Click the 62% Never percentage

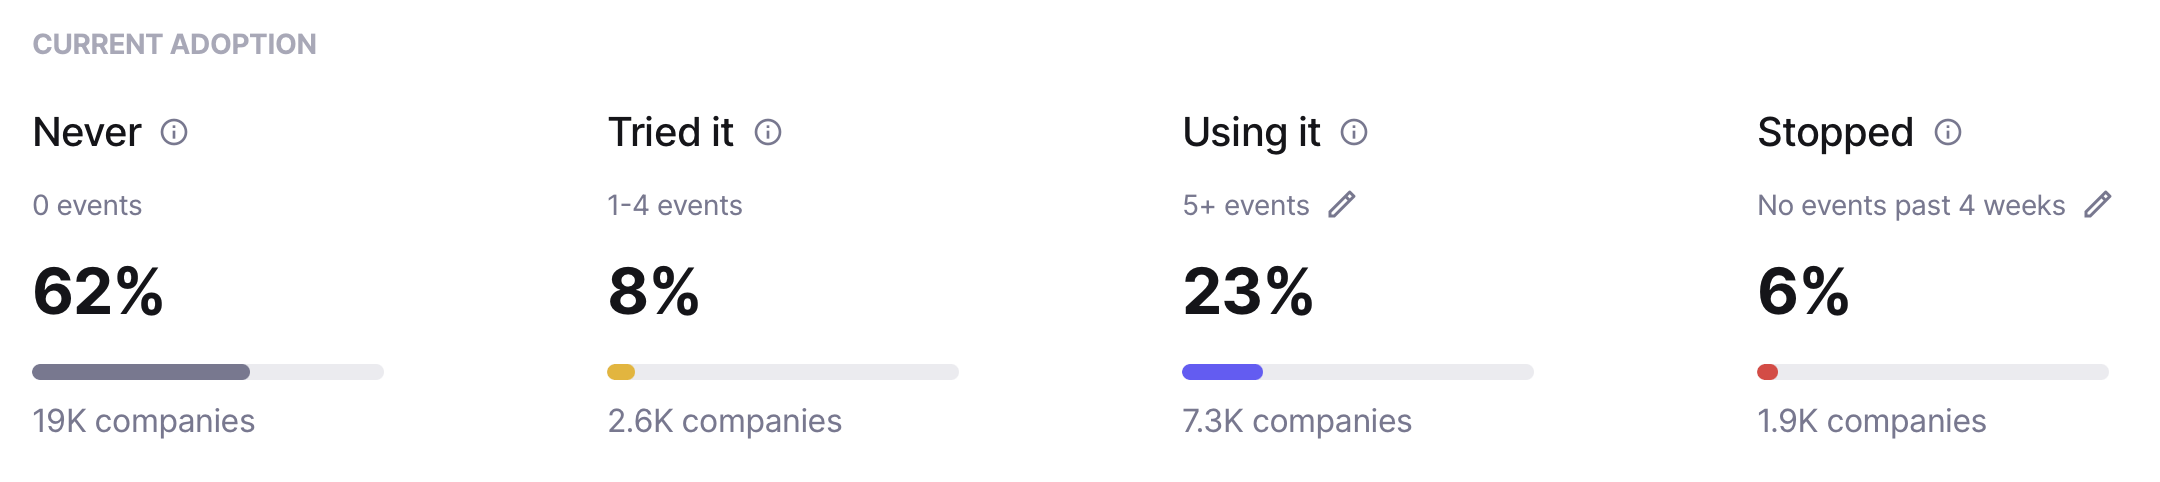(98, 292)
